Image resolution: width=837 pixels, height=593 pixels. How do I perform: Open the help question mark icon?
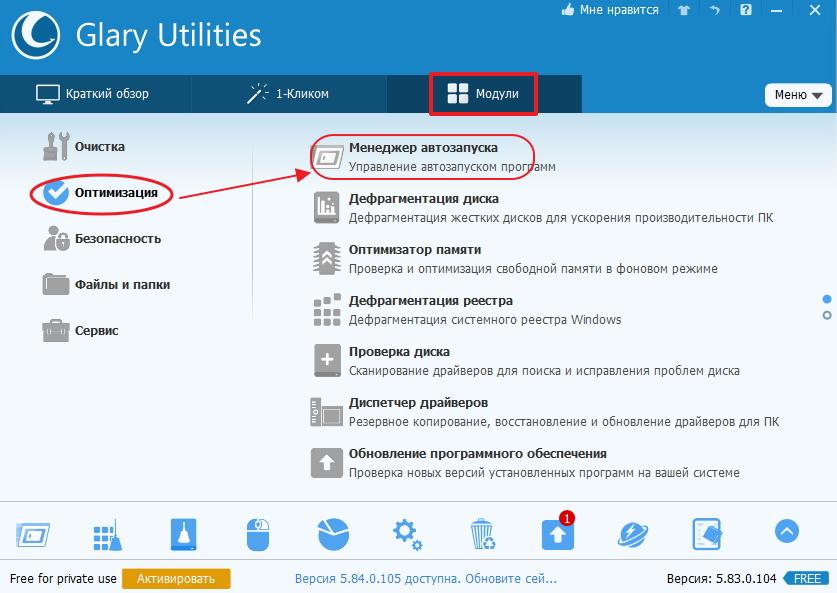pyautogui.click(x=746, y=10)
